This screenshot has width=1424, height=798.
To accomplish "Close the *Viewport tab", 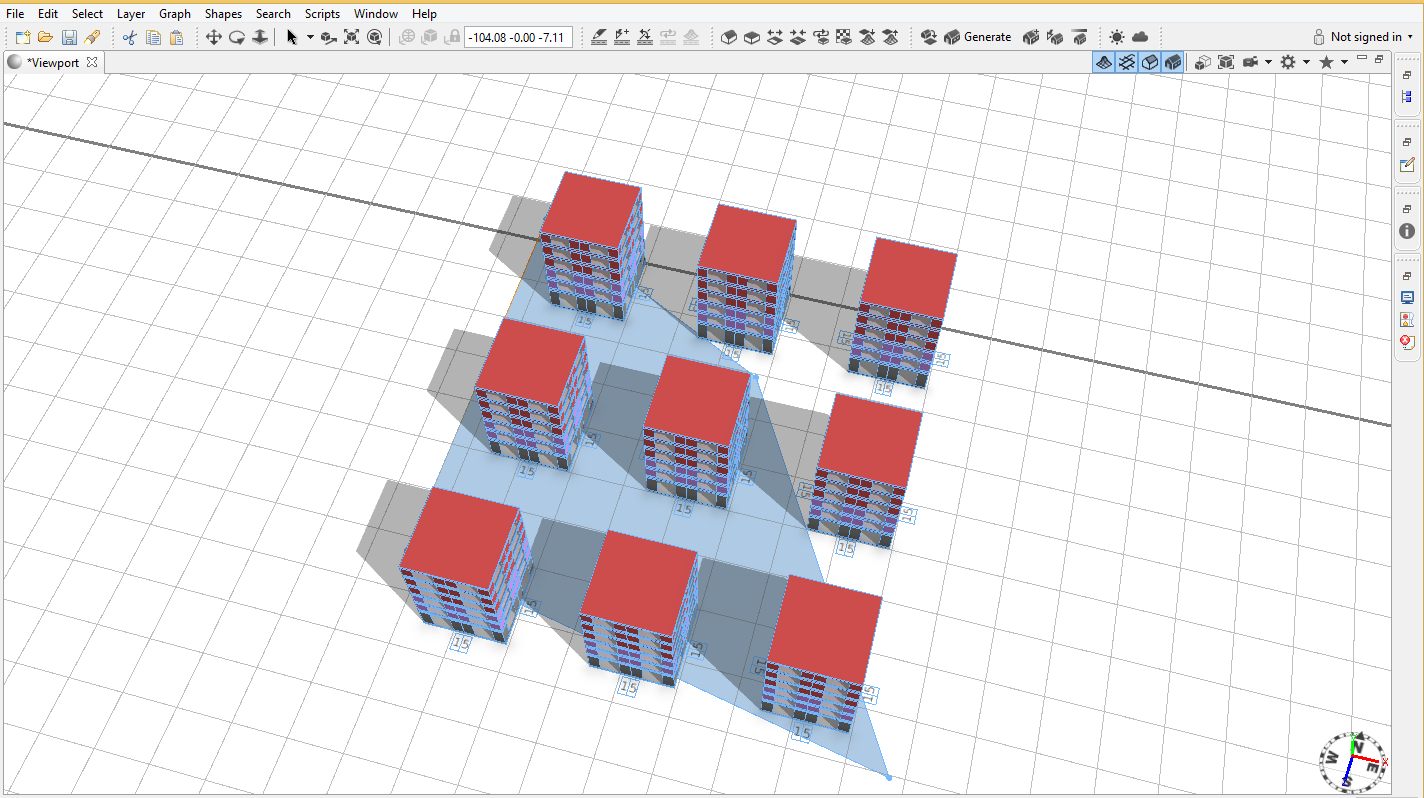I will [92, 62].
